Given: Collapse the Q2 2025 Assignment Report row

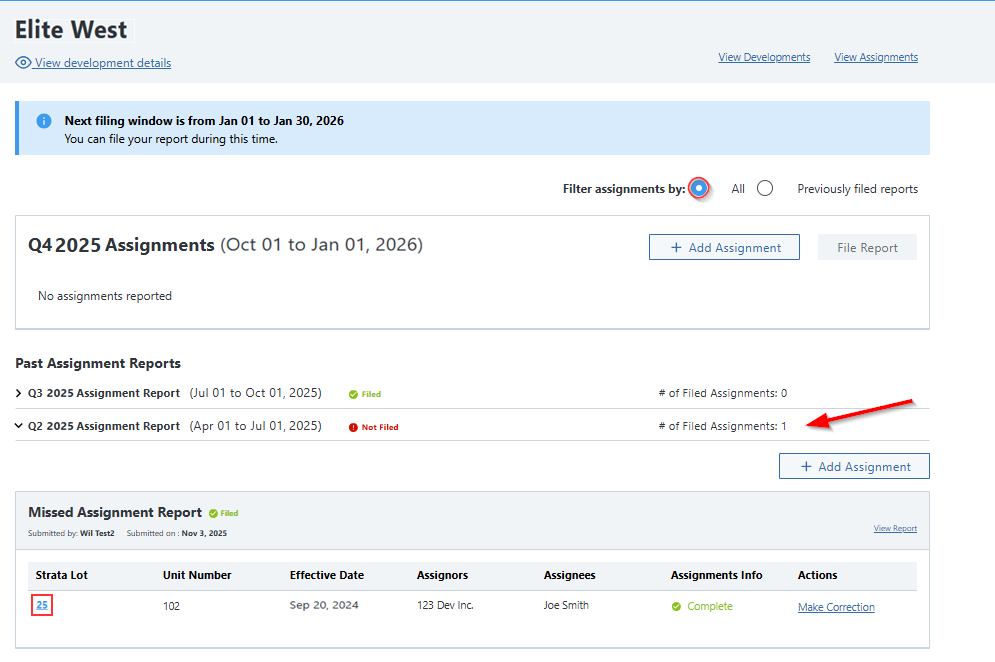Looking at the screenshot, I should coord(19,426).
